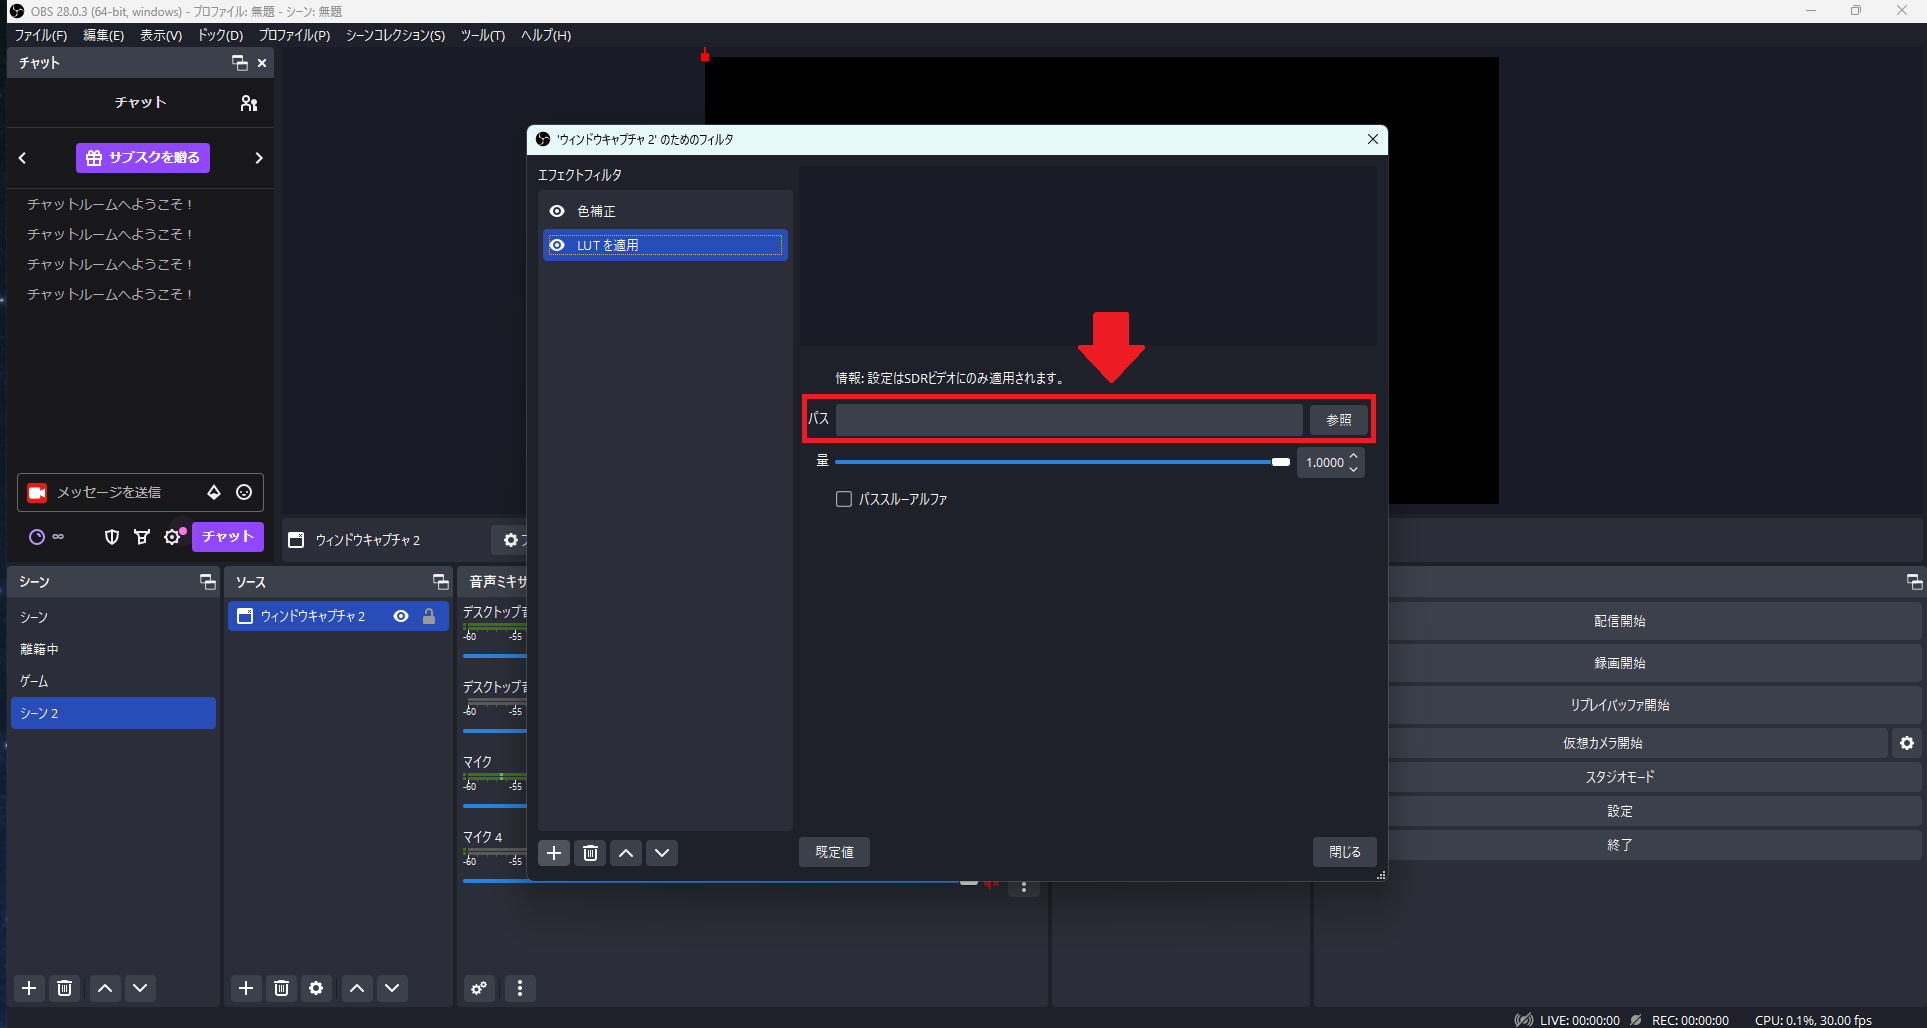
Task: Move scene up in Scenes panel
Action: click(105, 988)
